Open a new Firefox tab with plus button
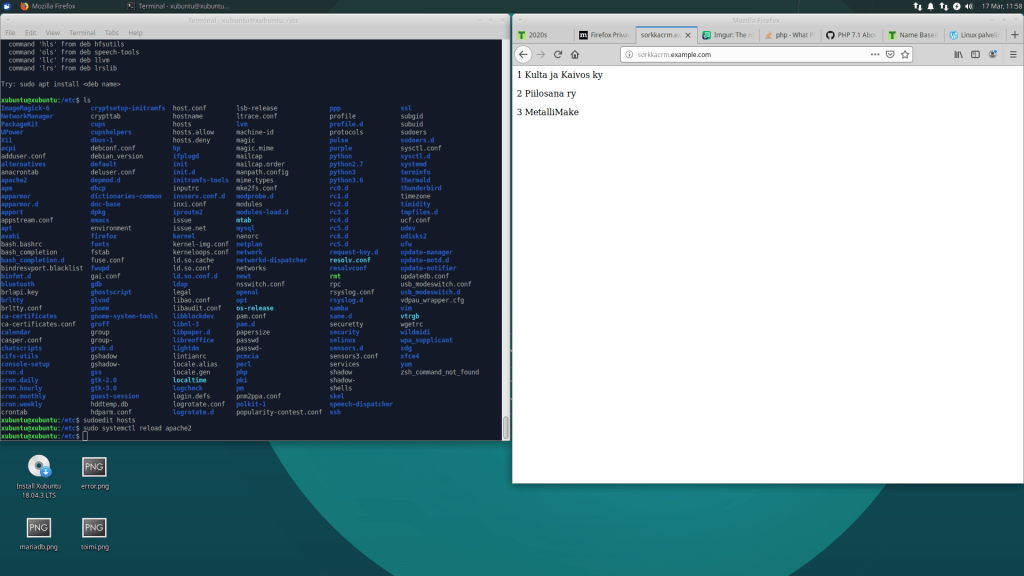Image resolution: width=1024 pixels, height=576 pixels. click(1013, 35)
